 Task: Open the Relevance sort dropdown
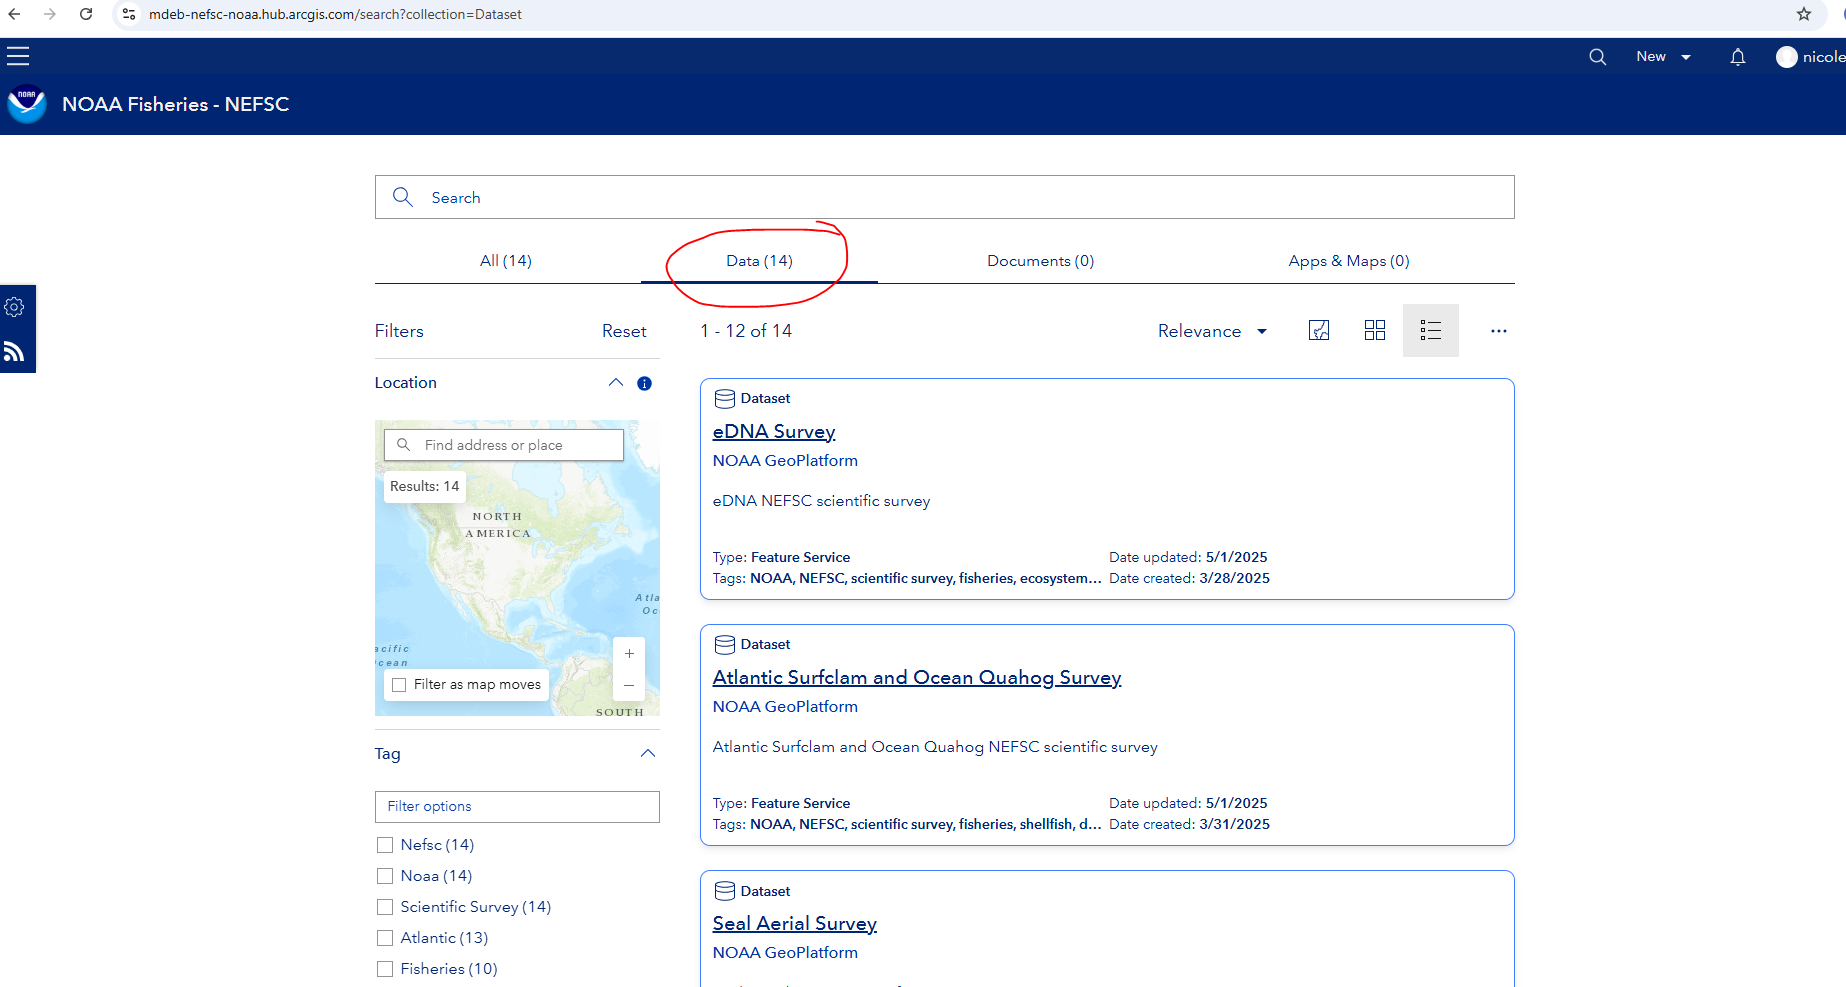1212,331
